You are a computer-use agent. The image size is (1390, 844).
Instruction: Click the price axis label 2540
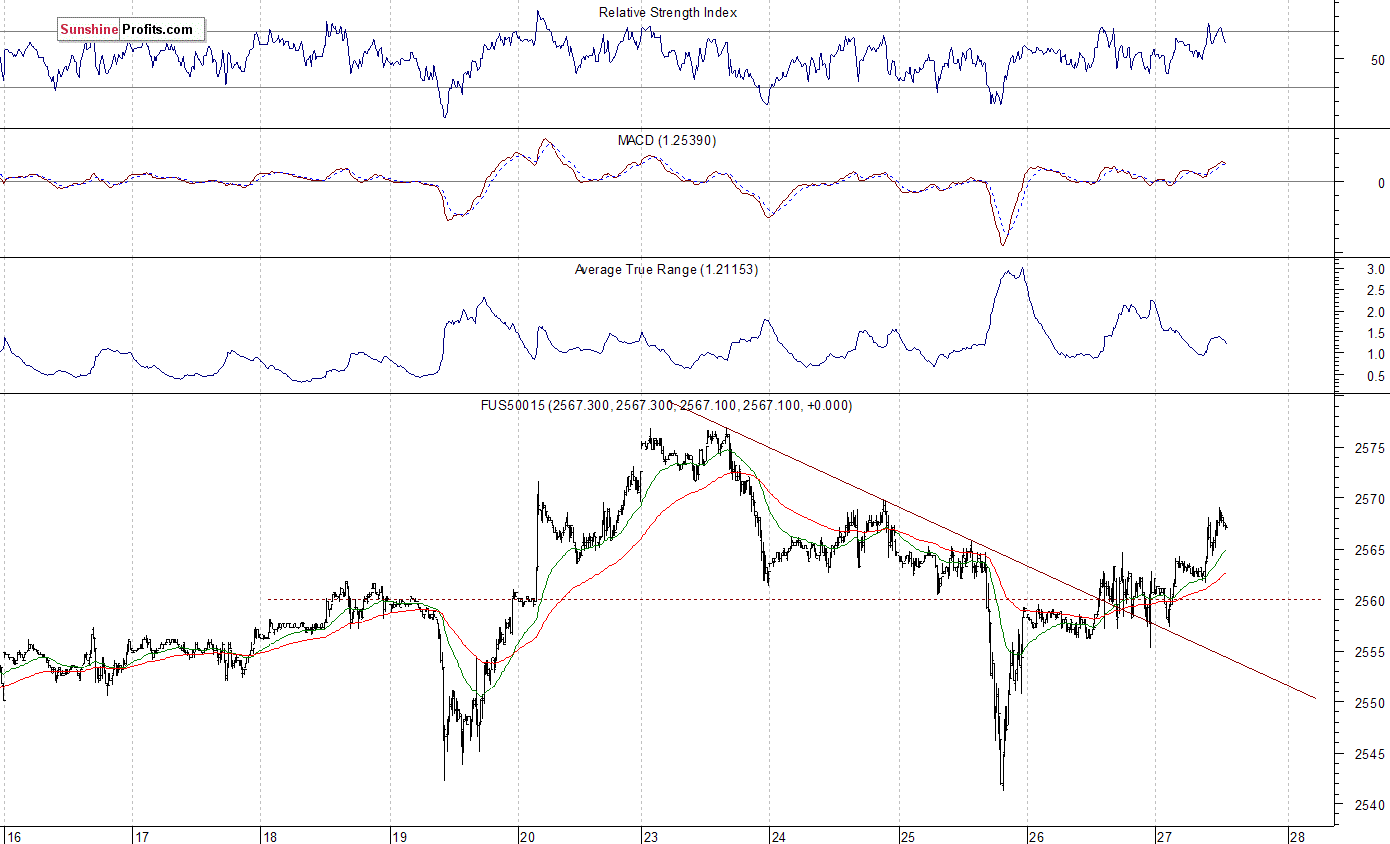1371,805
